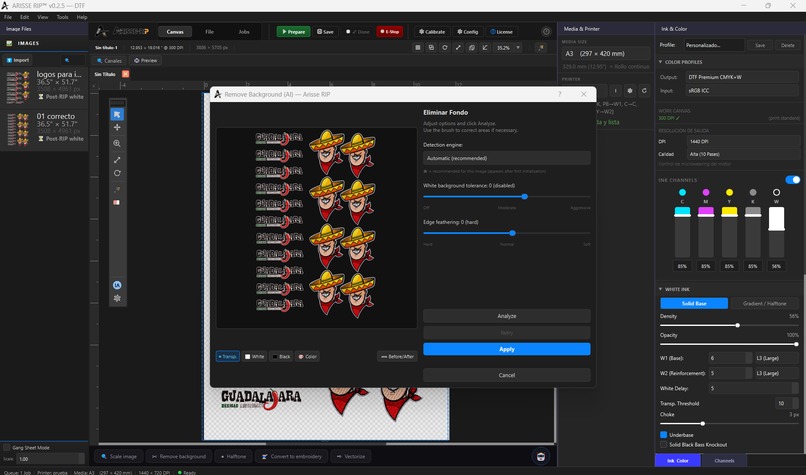Image resolution: width=806 pixels, height=475 pixels.
Task: Open the gear tool in the canvas toolbox
Action: click(x=117, y=298)
